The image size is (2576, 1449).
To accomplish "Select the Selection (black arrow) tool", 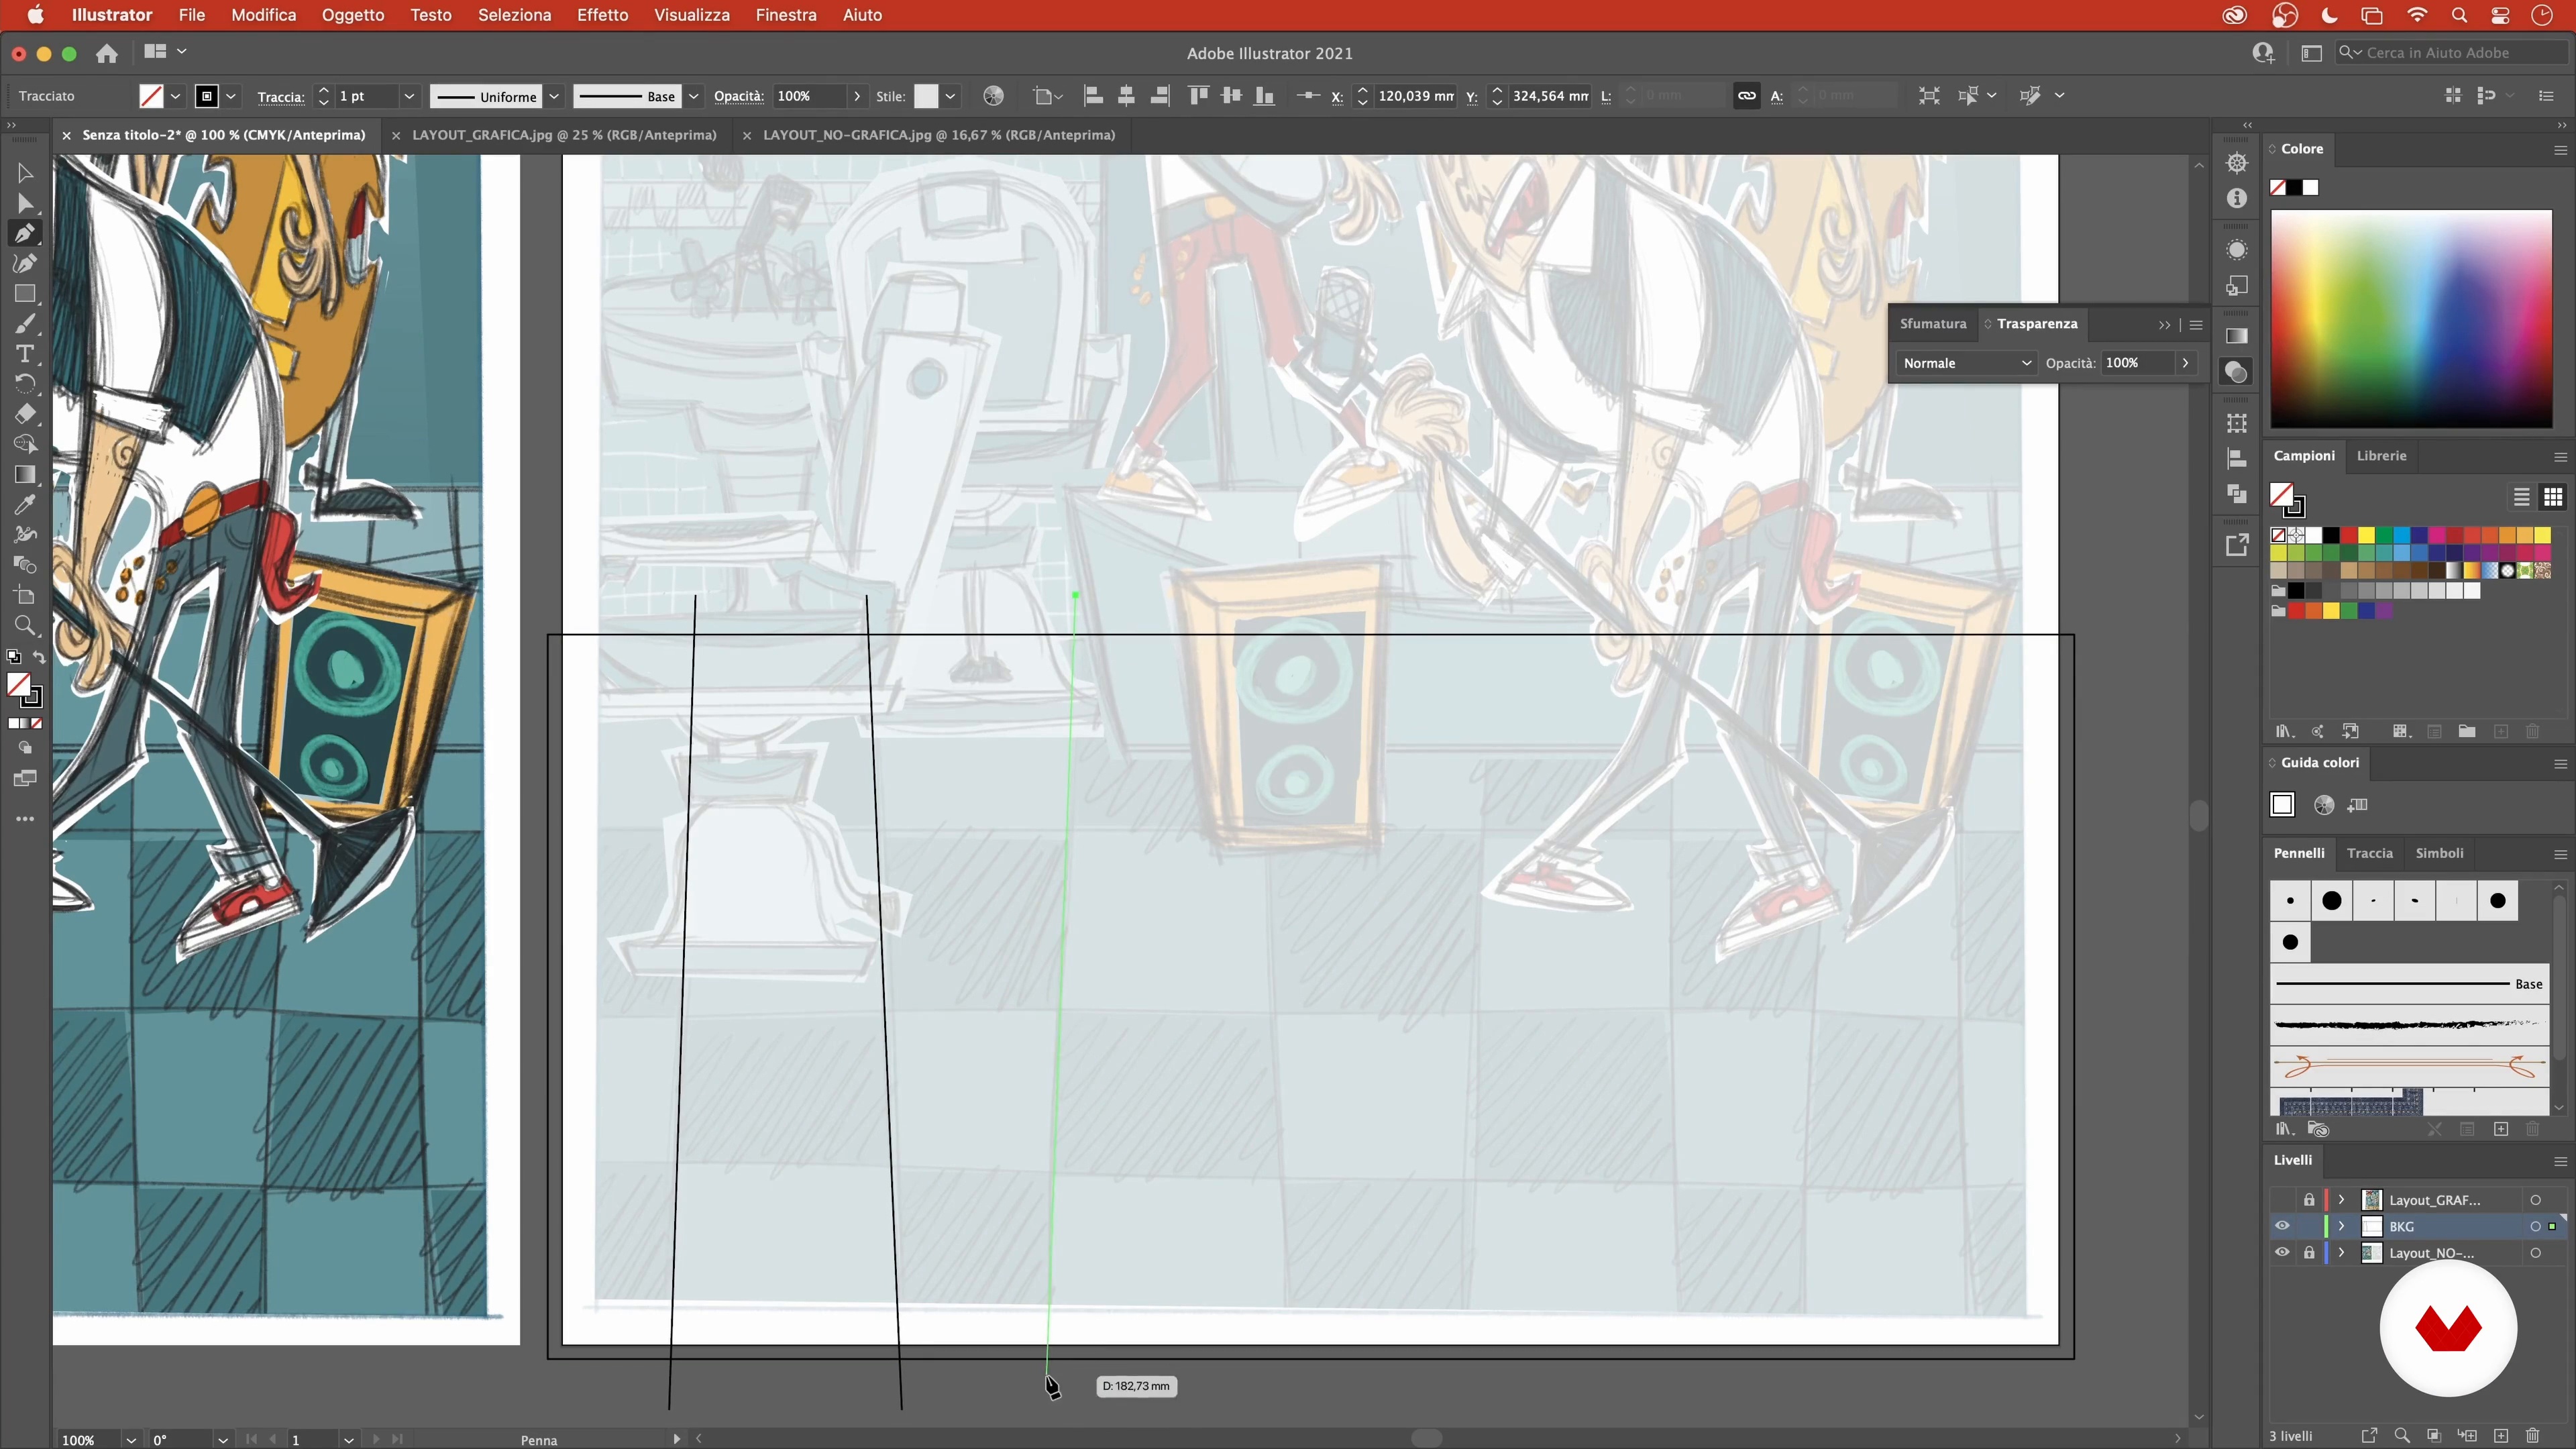I will (25, 173).
